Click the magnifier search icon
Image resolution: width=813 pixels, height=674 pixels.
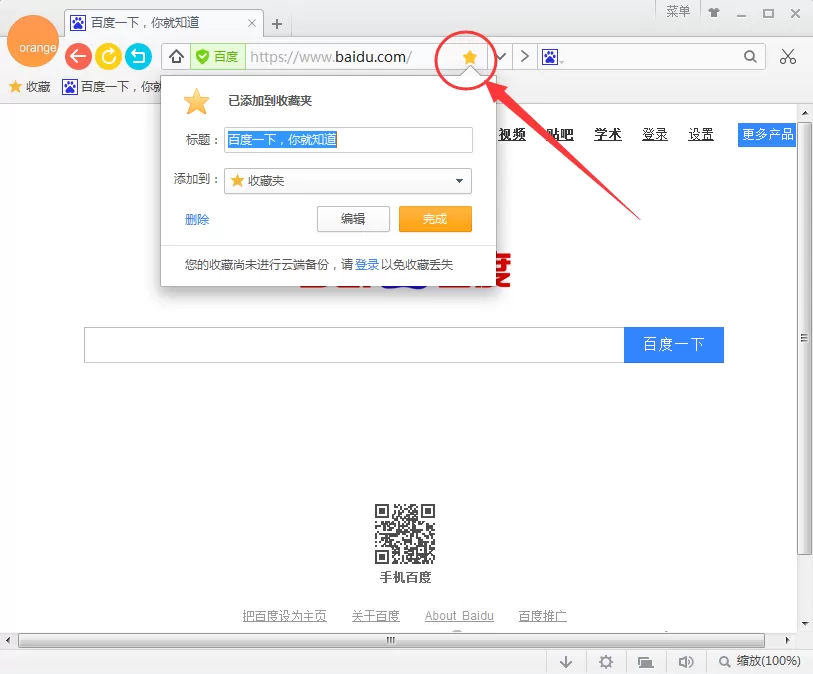click(x=750, y=56)
